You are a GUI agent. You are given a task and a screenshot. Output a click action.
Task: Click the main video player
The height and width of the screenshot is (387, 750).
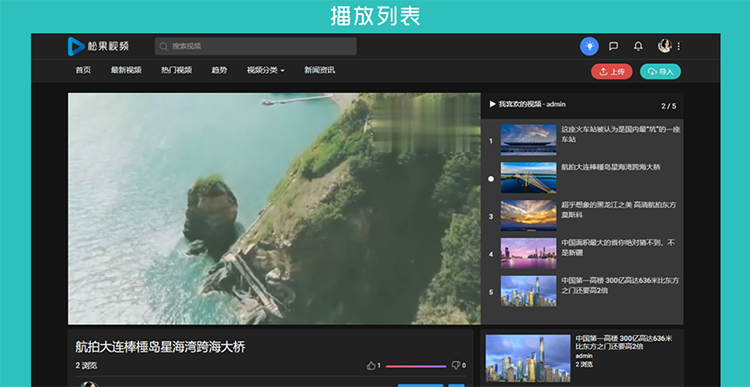pos(274,209)
